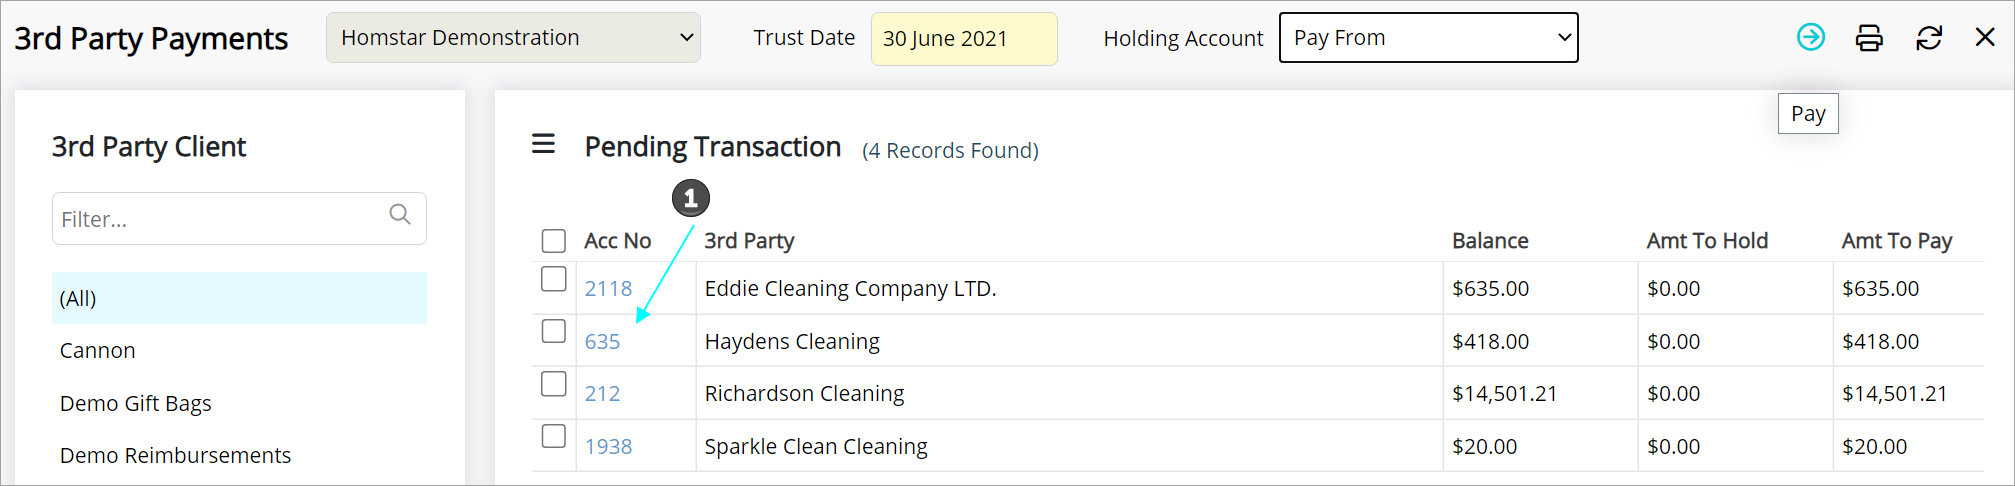This screenshot has width=2015, height=486.
Task: Select the Haydens Cleaning row checkbox
Action: point(553,331)
